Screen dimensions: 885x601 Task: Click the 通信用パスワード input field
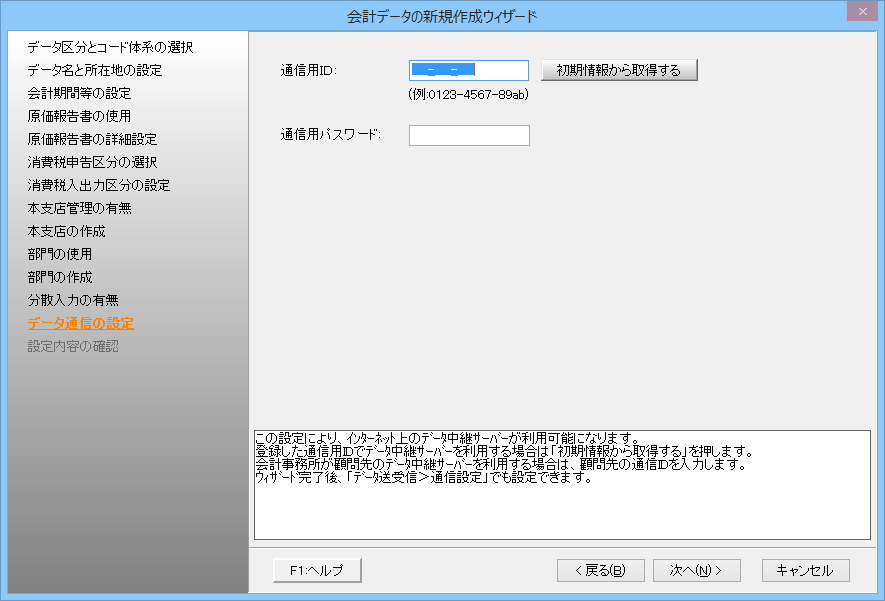pyautogui.click(x=468, y=135)
